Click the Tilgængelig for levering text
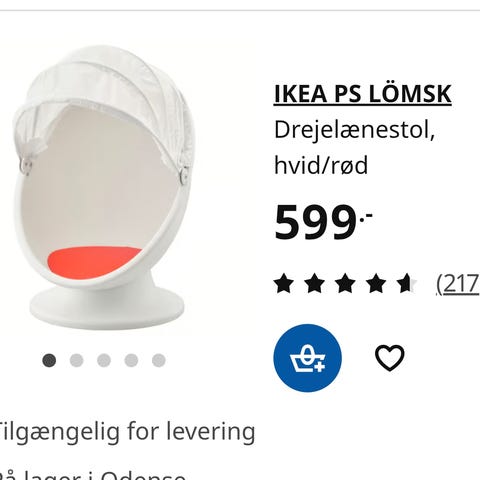The image size is (480, 480). [127, 432]
